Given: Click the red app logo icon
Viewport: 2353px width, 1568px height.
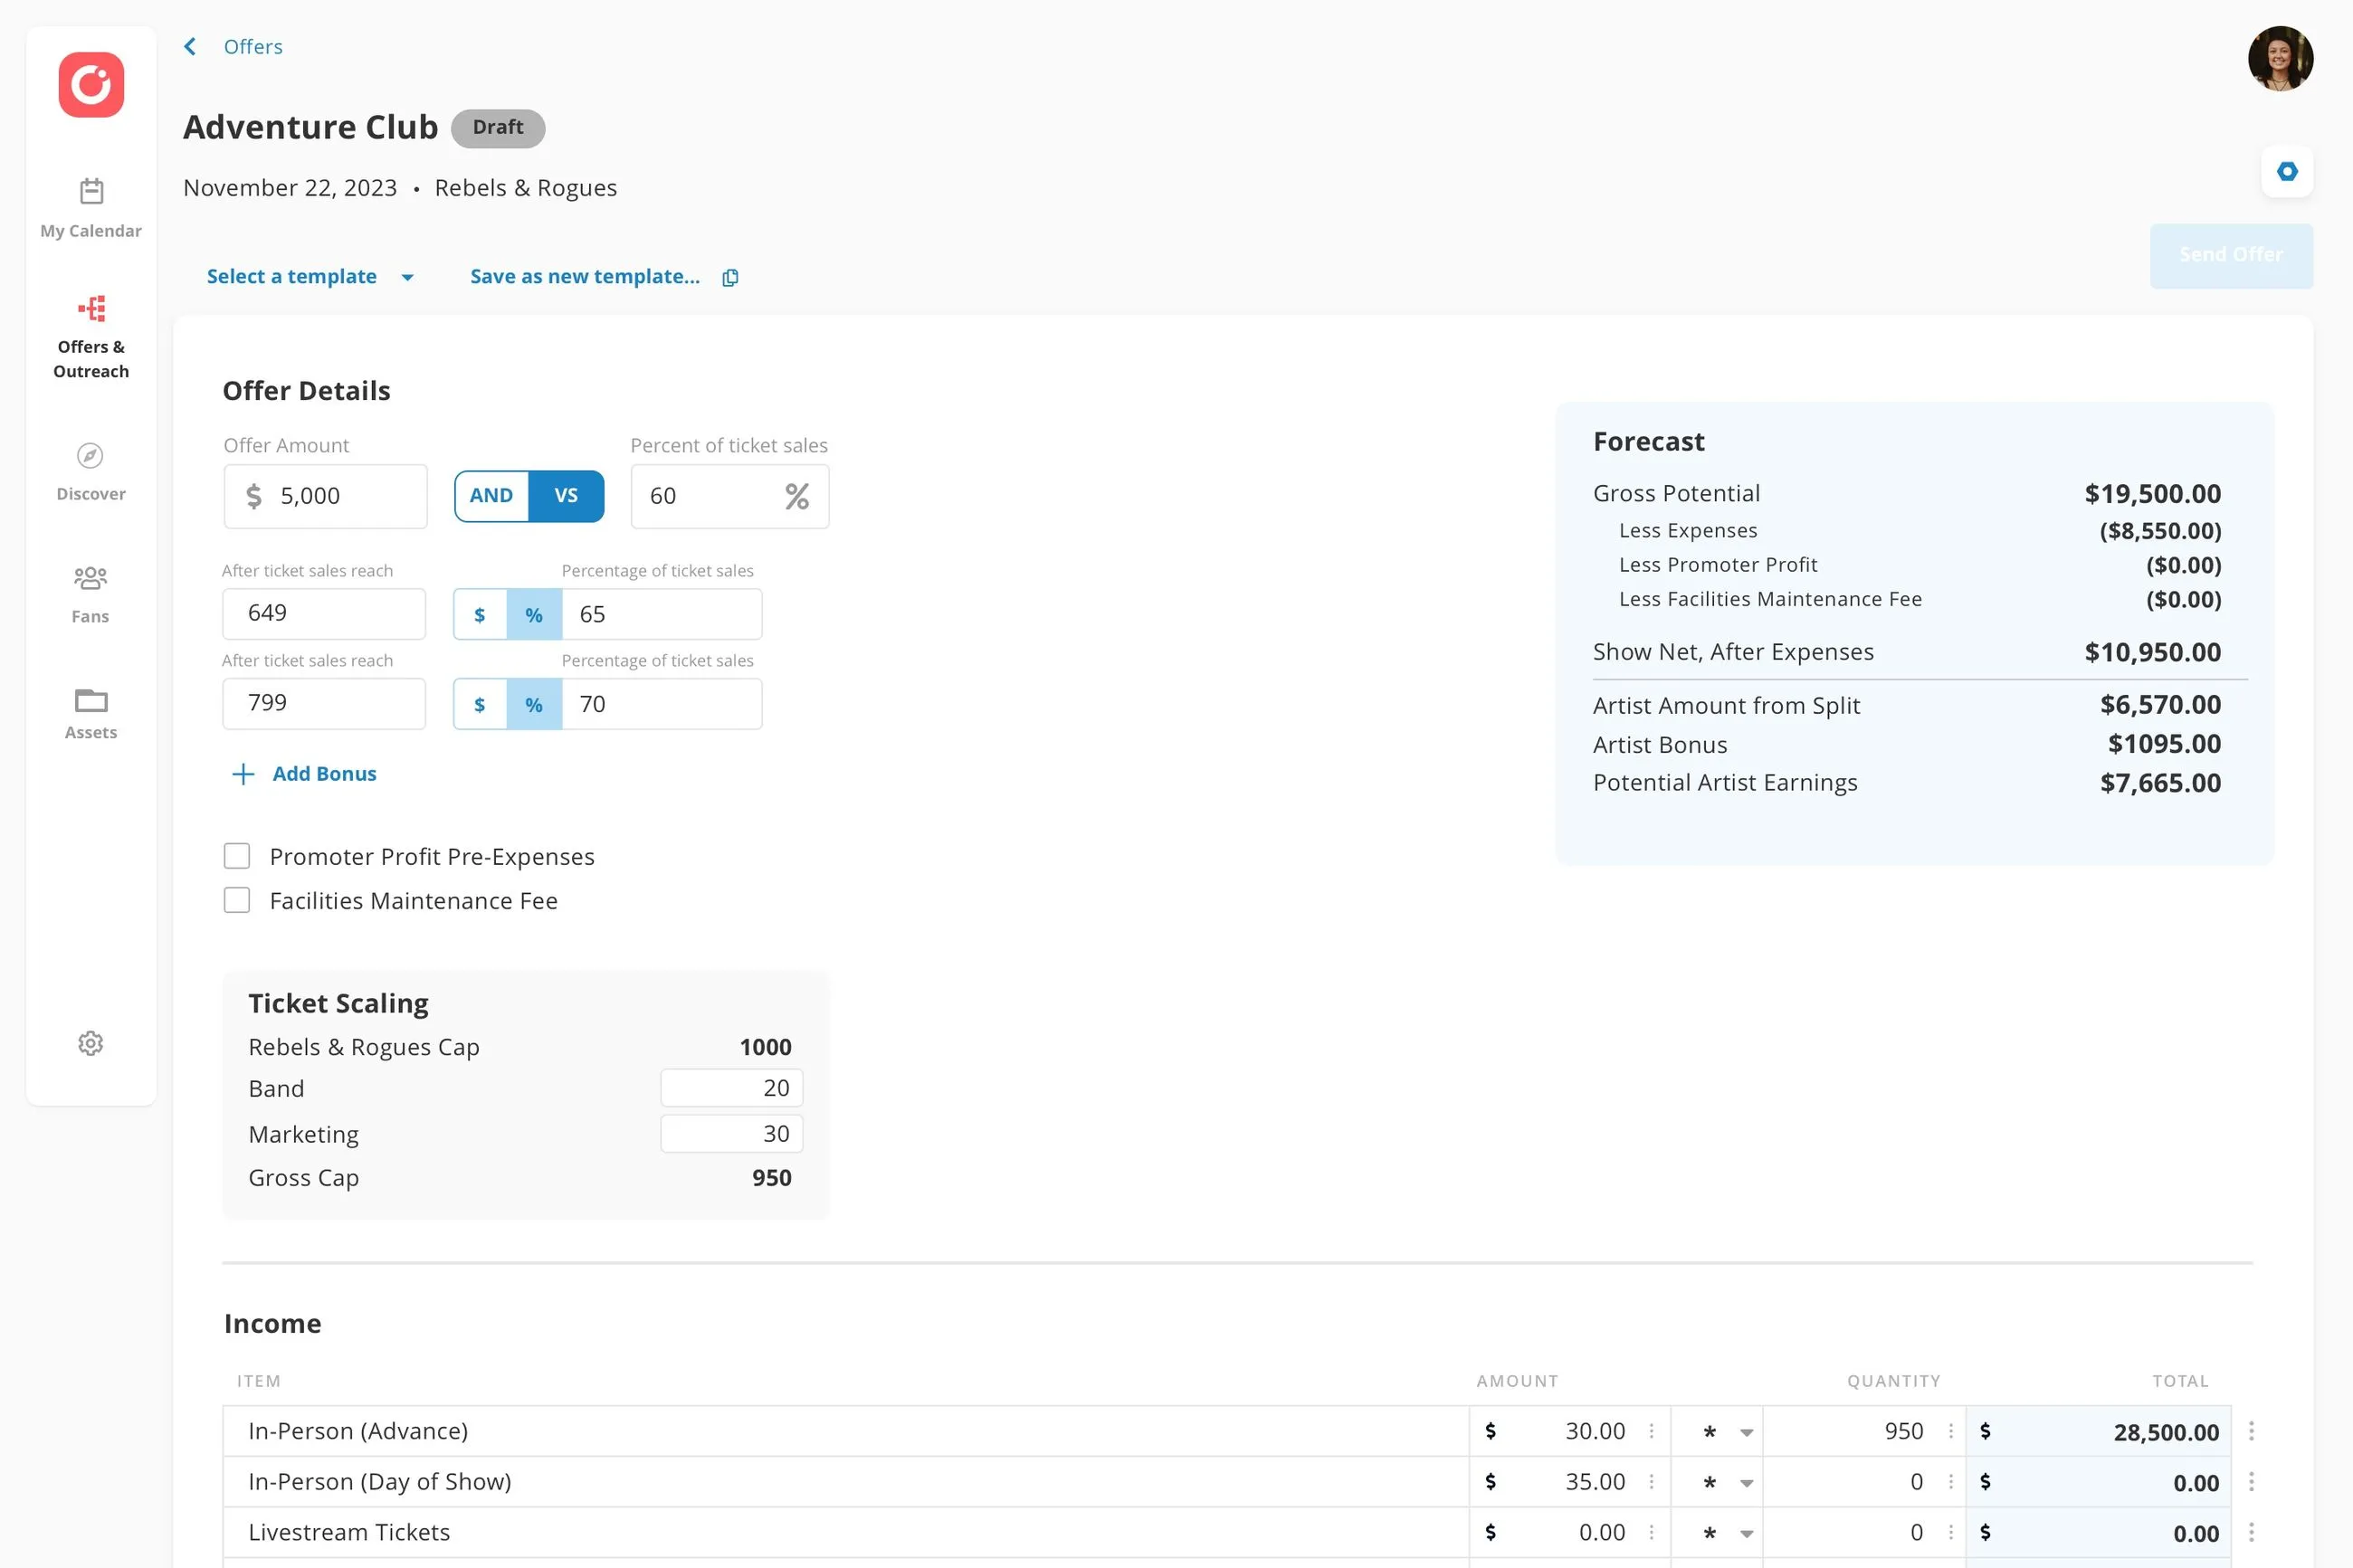Looking at the screenshot, I should pyautogui.click(x=91, y=85).
